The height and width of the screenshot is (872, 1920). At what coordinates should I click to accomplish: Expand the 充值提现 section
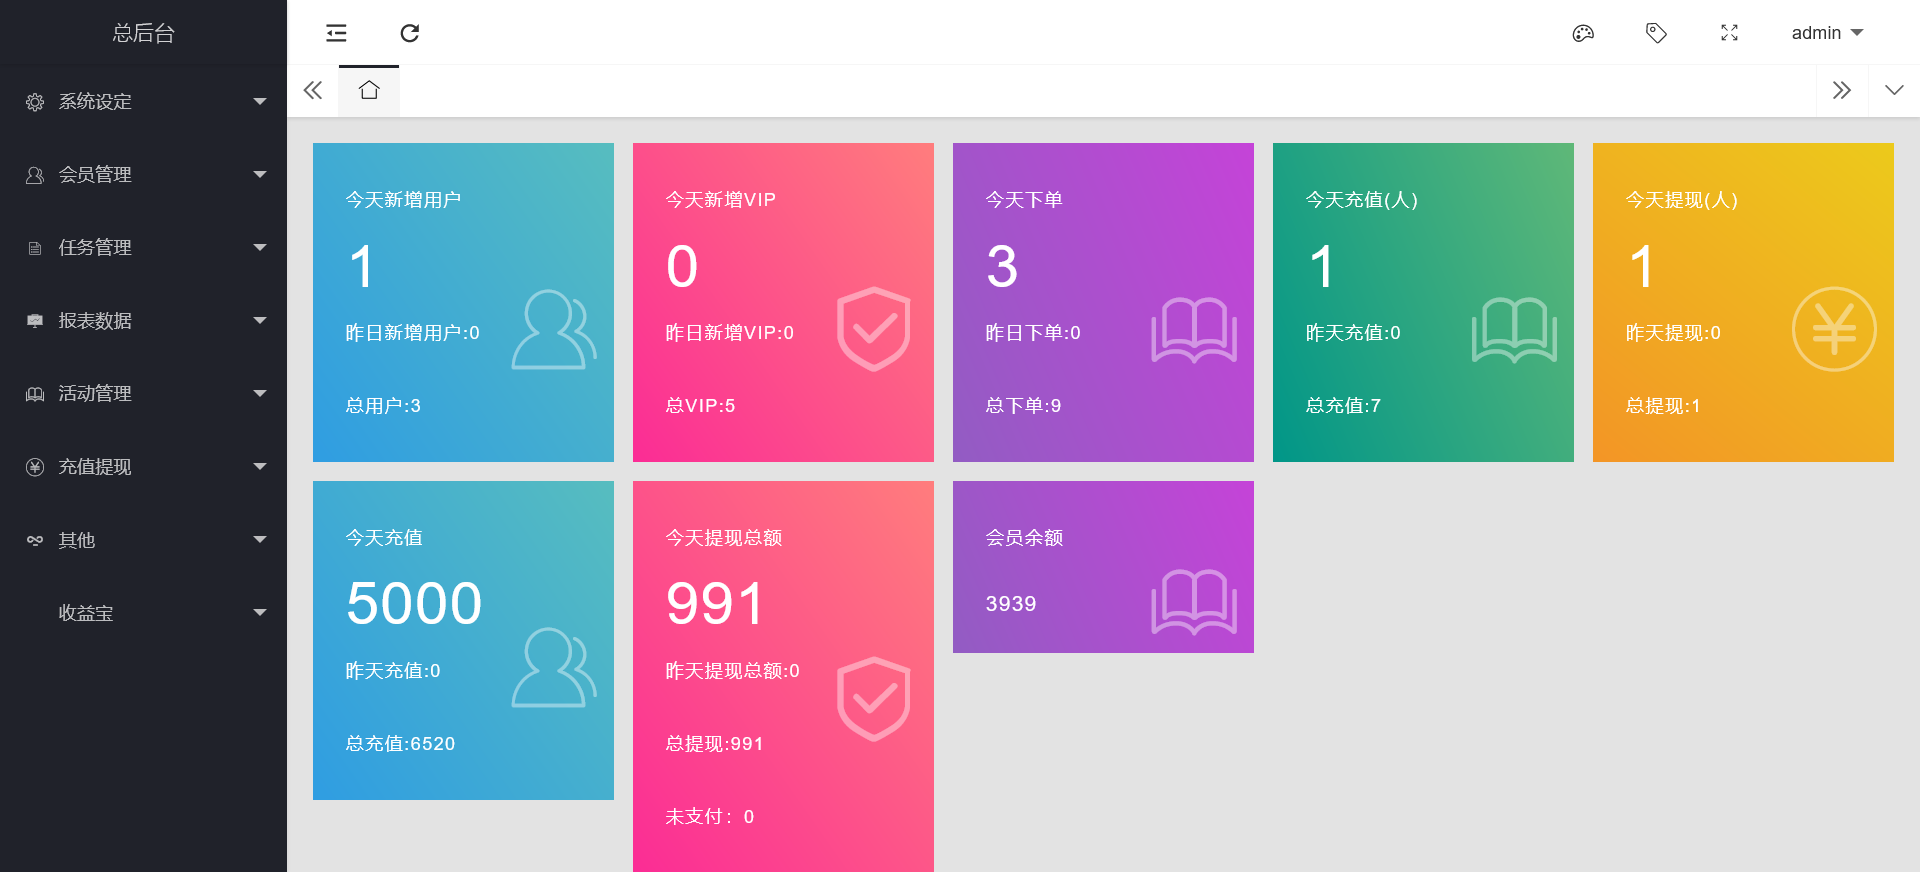pyautogui.click(x=144, y=467)
